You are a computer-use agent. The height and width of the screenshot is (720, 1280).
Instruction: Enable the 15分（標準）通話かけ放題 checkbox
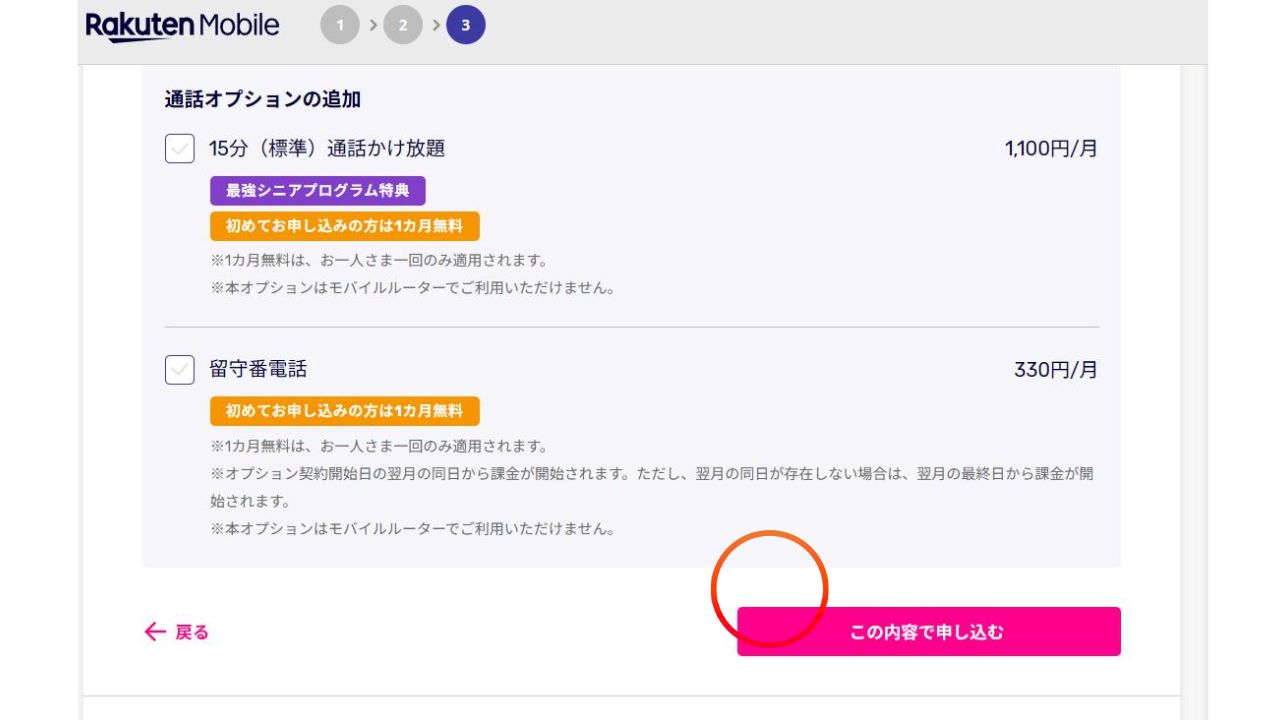click(180, 149)
